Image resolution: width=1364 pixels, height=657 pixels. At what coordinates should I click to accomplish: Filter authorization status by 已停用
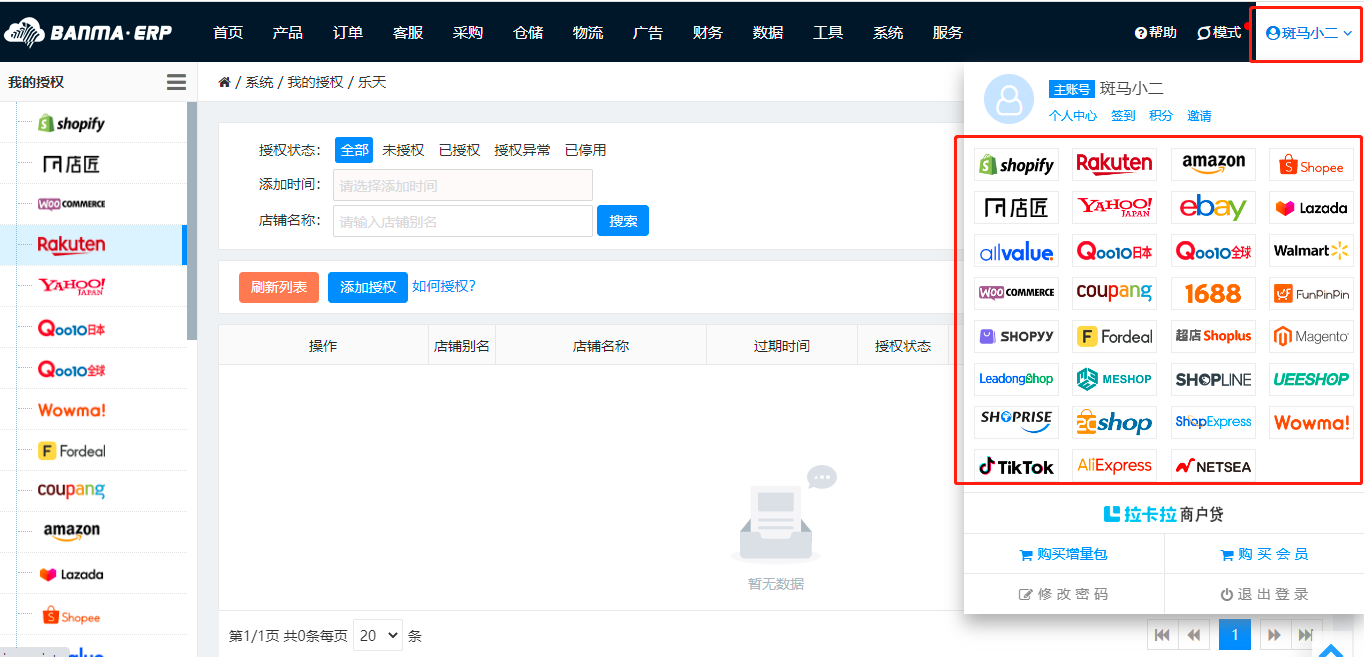point(586,150)
